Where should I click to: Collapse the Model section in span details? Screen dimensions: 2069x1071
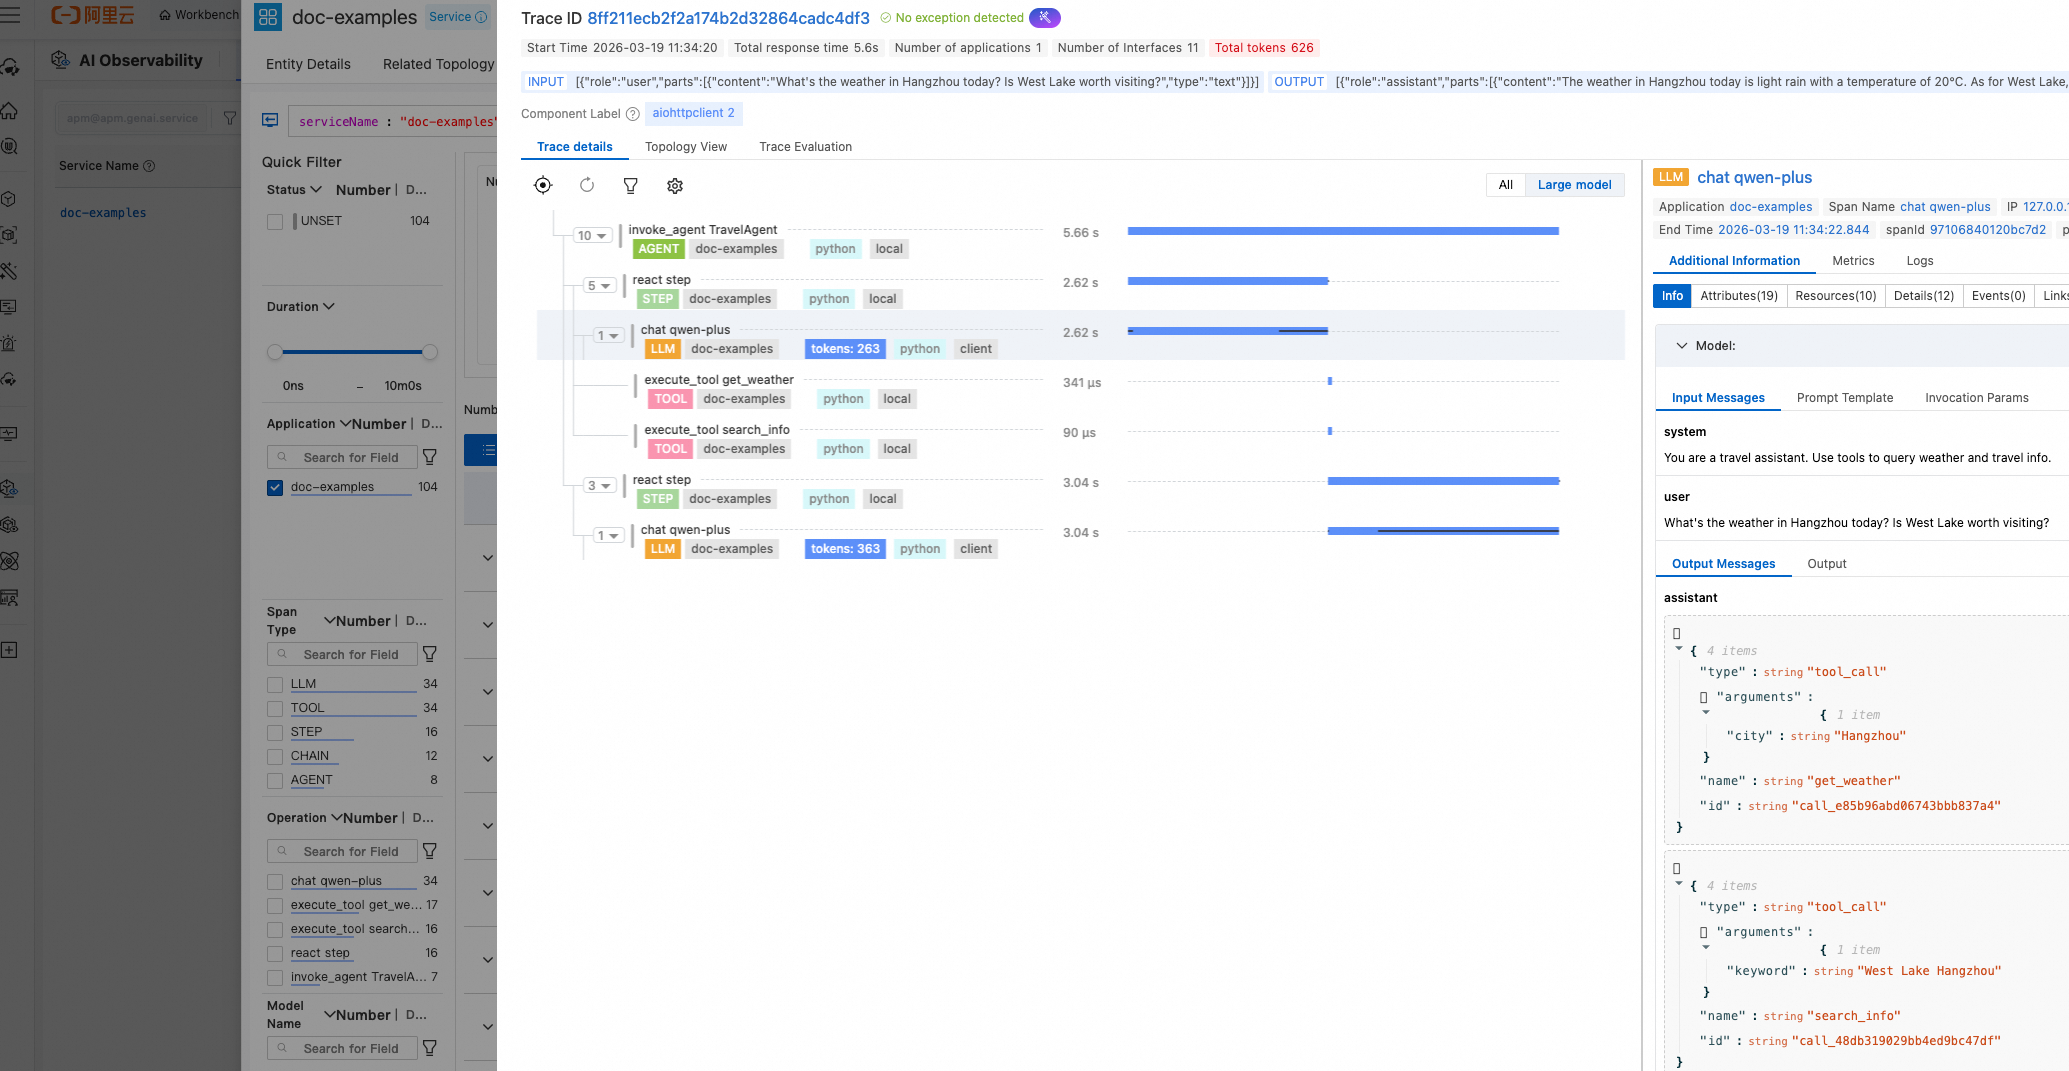1682,346
